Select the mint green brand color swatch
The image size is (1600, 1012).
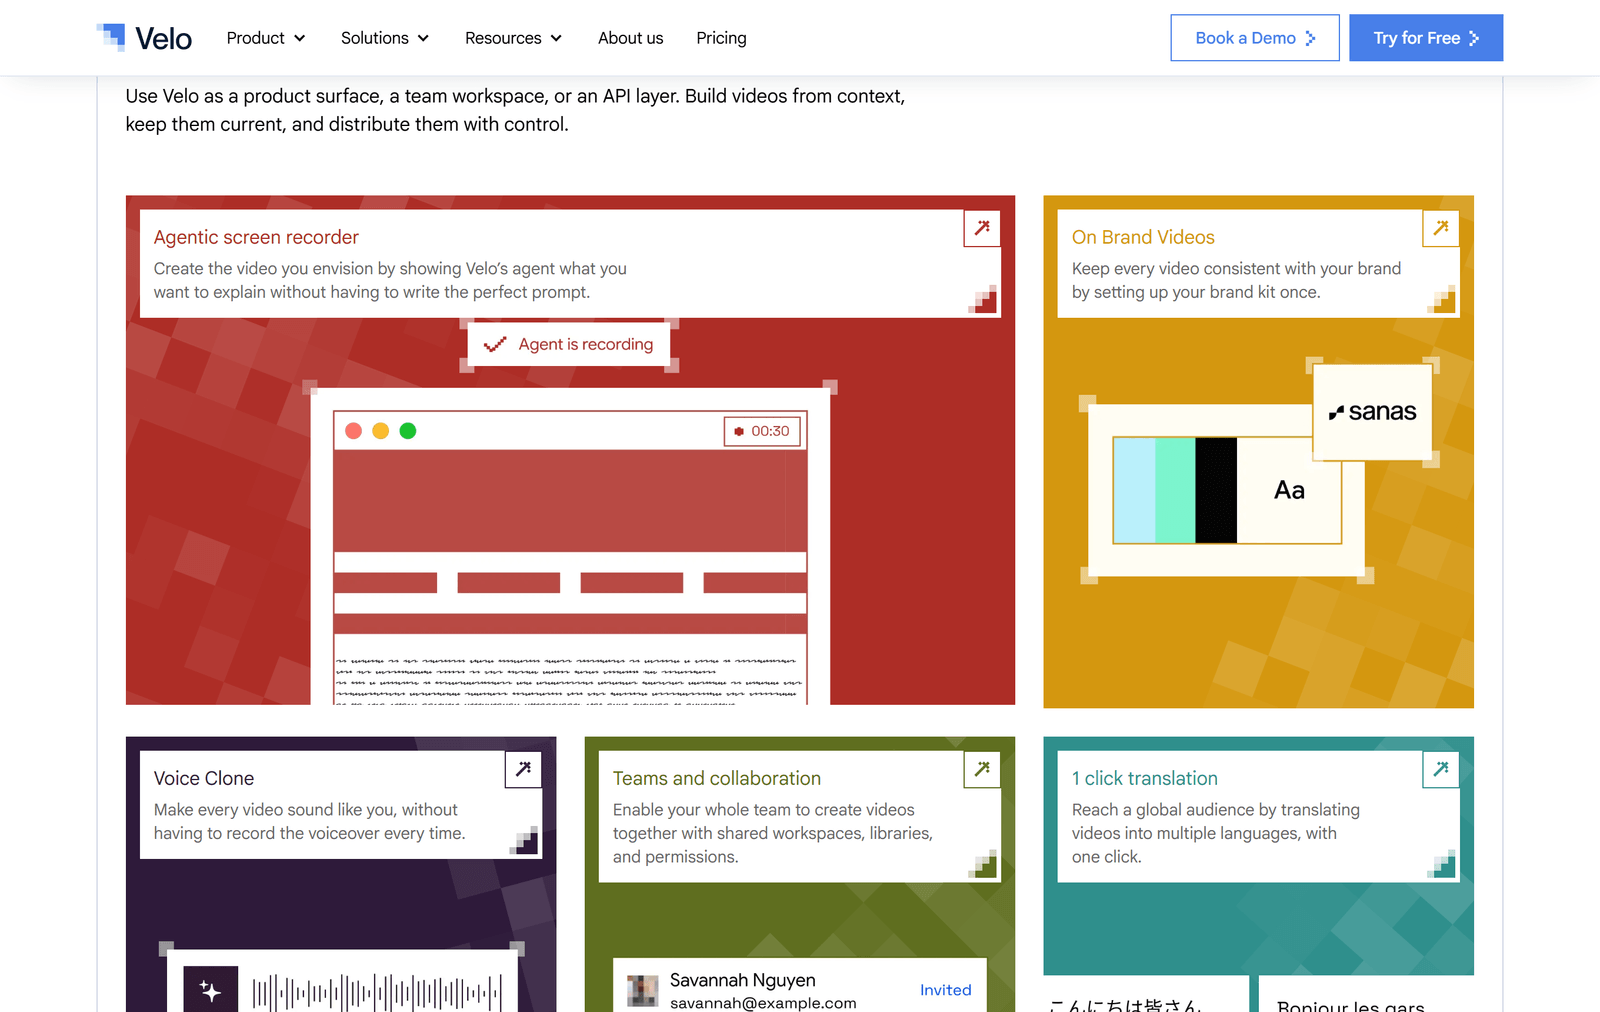pos(1175,490)
